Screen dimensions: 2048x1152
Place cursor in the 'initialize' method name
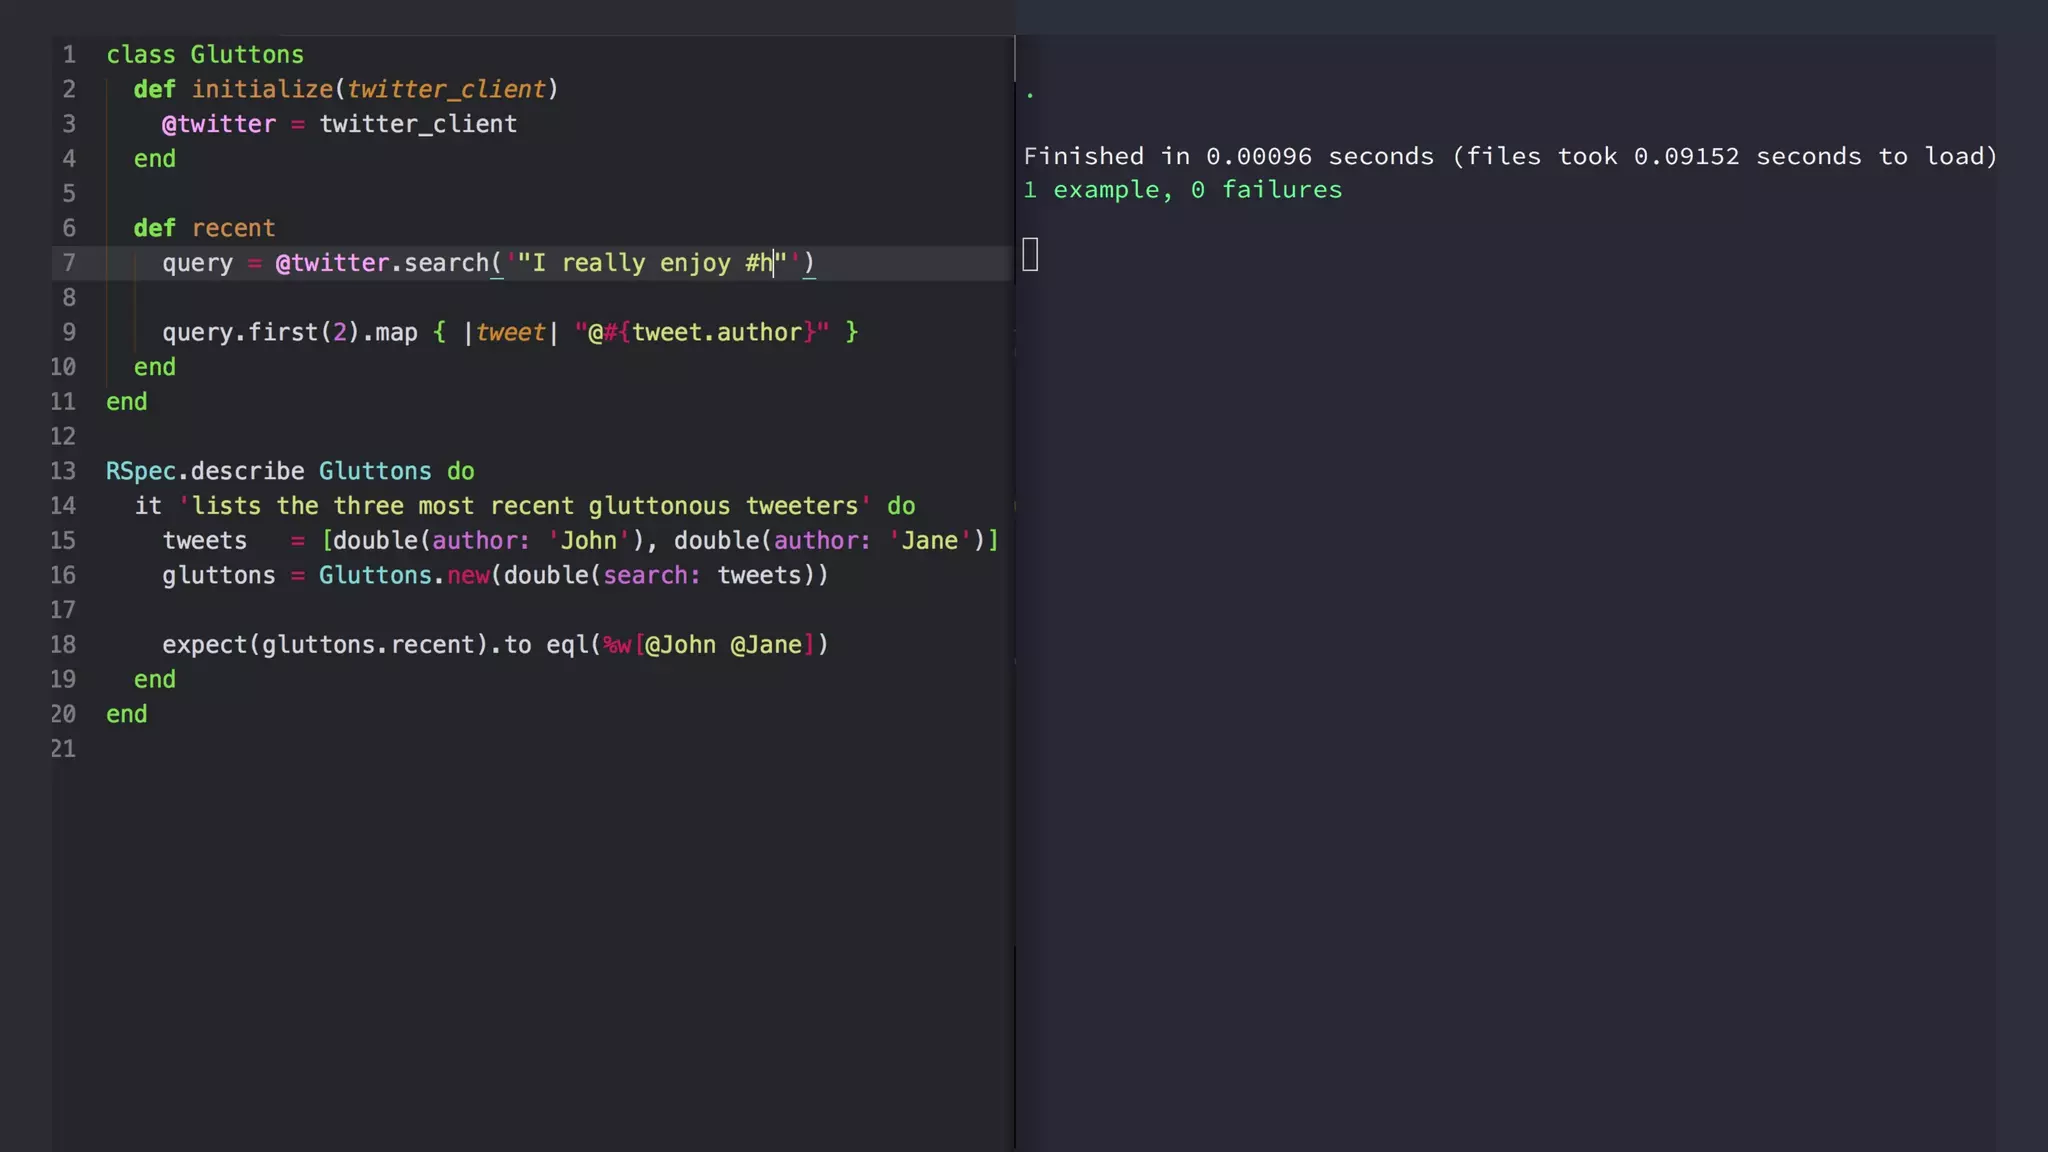[262, 89]
